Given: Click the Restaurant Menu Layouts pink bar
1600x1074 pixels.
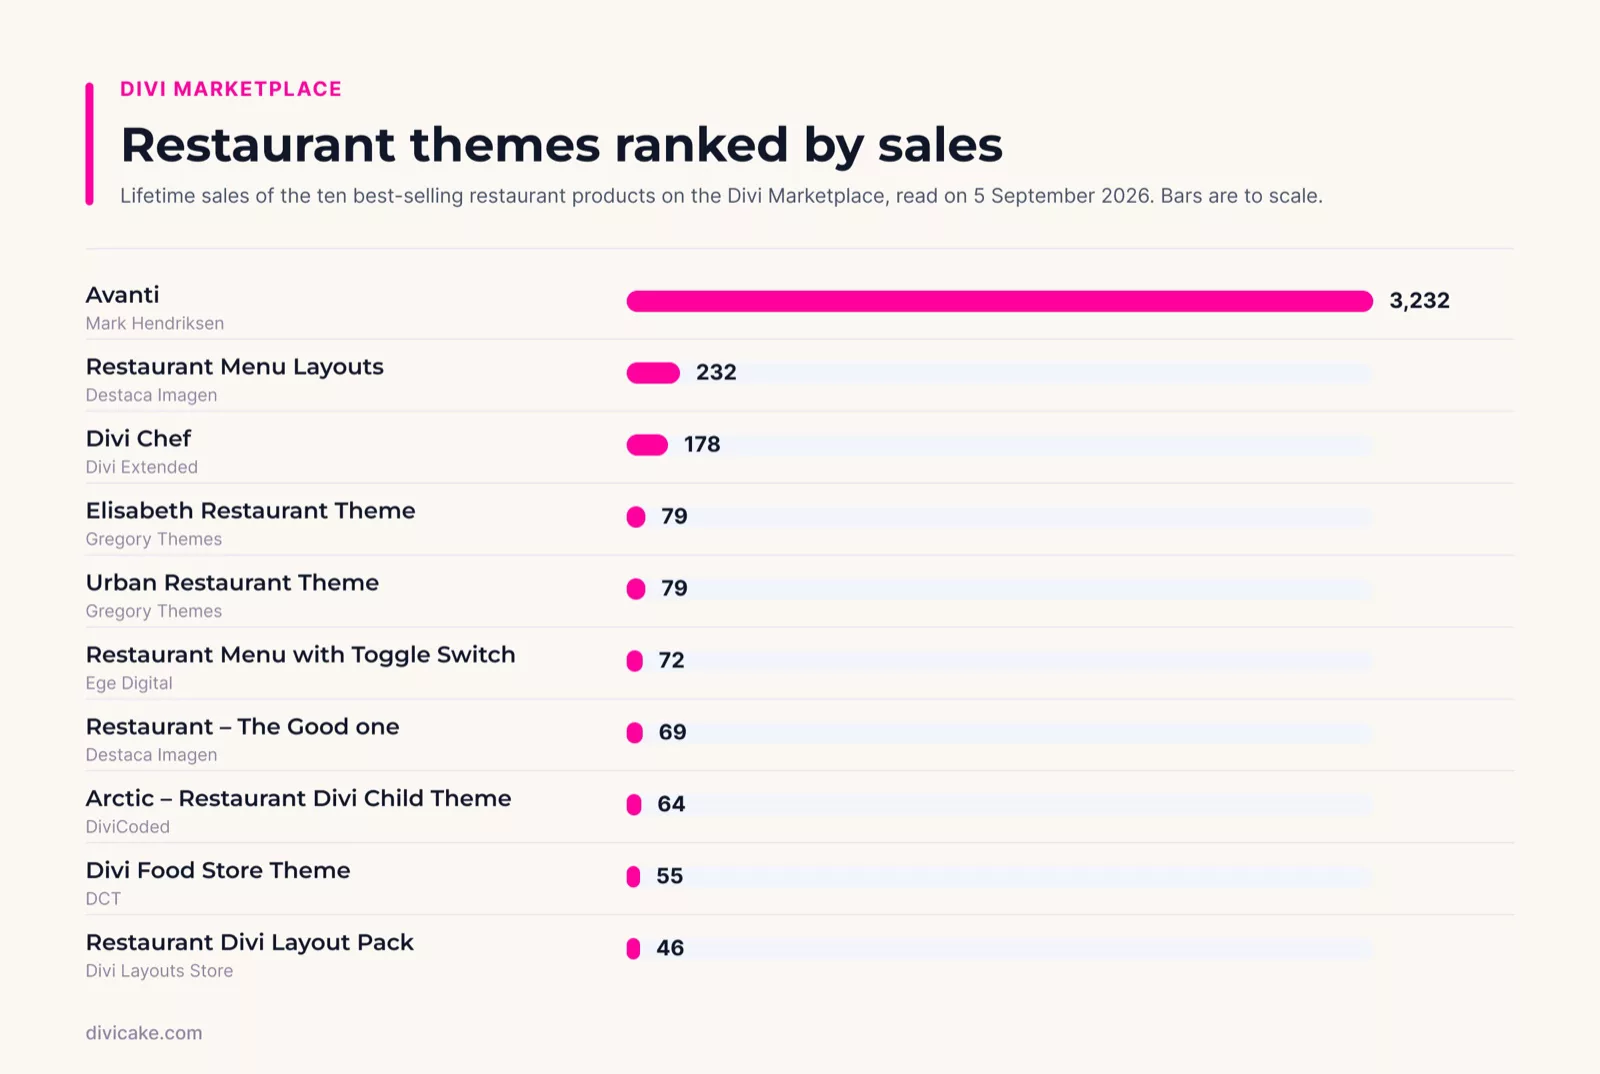Looking at the screenshot, I should (653, 373).
